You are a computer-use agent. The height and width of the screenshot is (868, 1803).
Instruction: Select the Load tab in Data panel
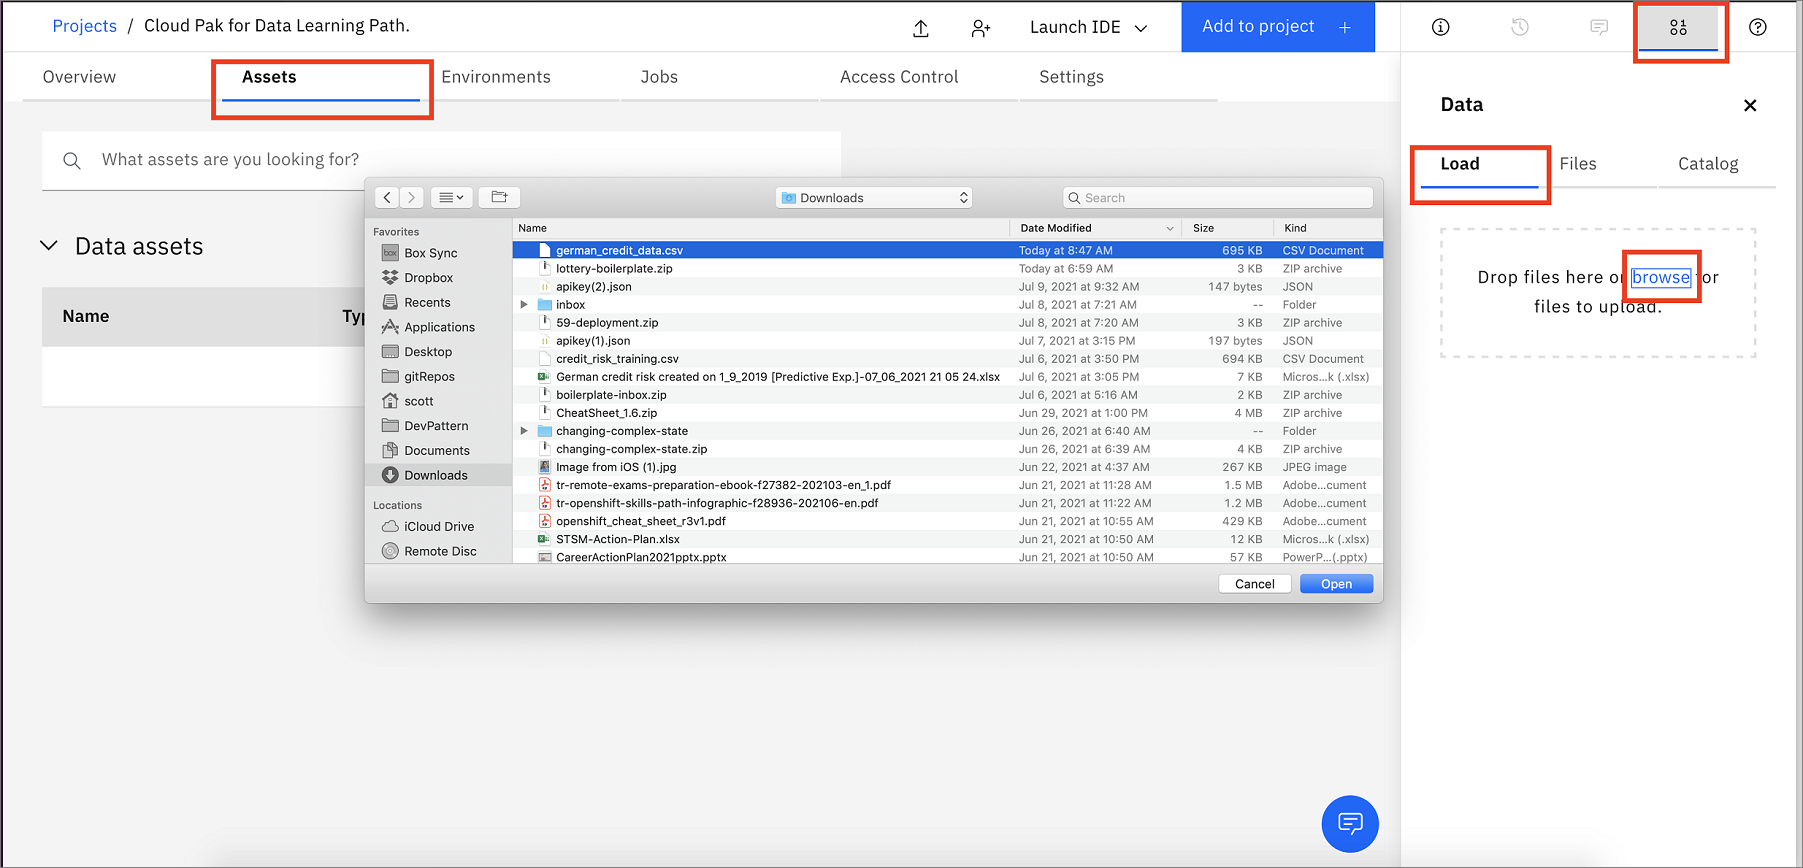pos(1460,164)
